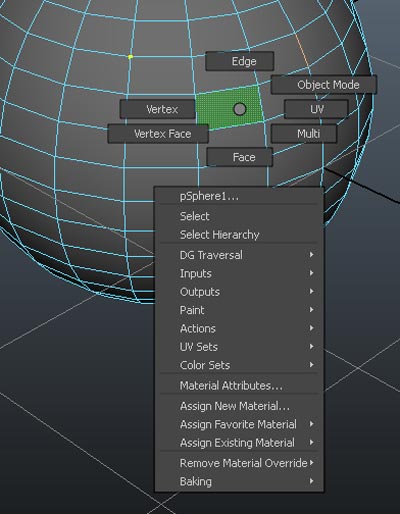Expand Assign Existing Material submenu
400x514 pixels.
[239, 443]
